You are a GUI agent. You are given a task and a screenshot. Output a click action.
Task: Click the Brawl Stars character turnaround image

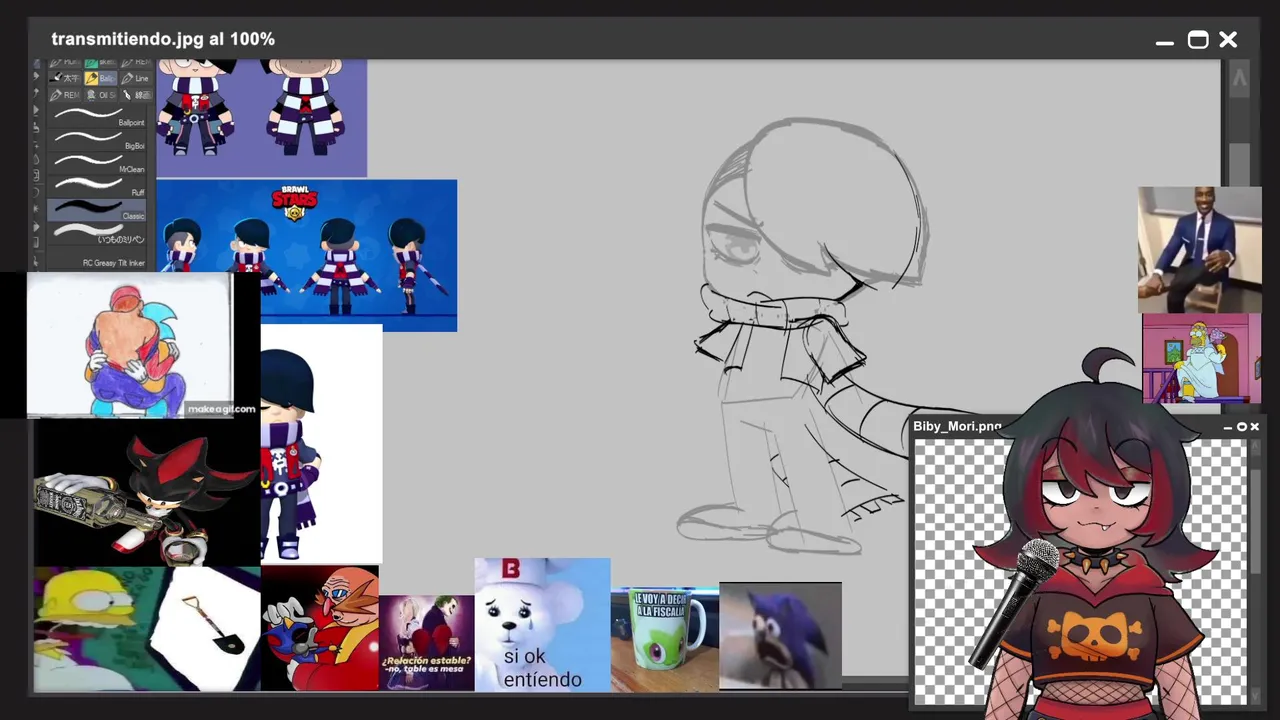tap(307, 255)
